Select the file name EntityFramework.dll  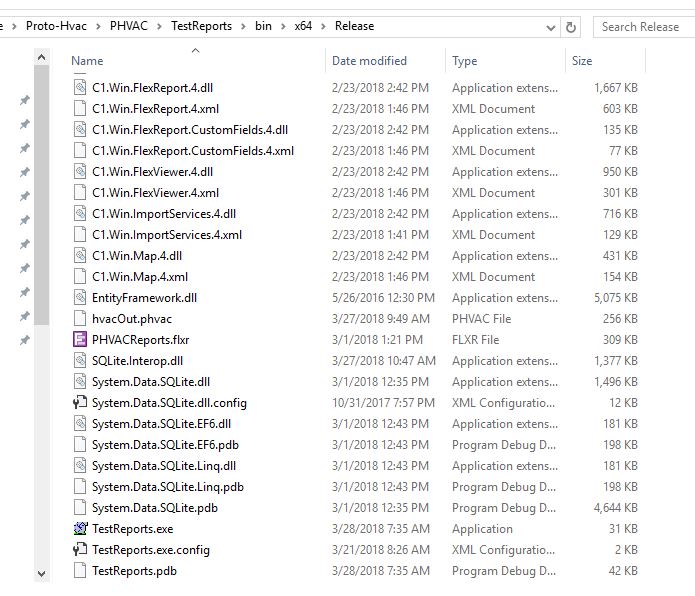tap(144, 298)
